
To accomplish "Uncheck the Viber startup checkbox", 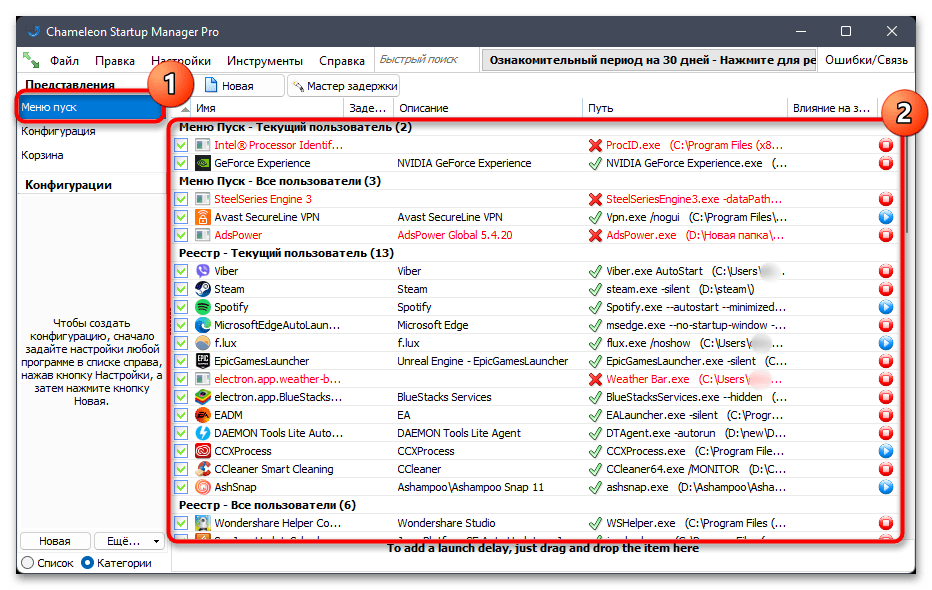I will point(181,271).
